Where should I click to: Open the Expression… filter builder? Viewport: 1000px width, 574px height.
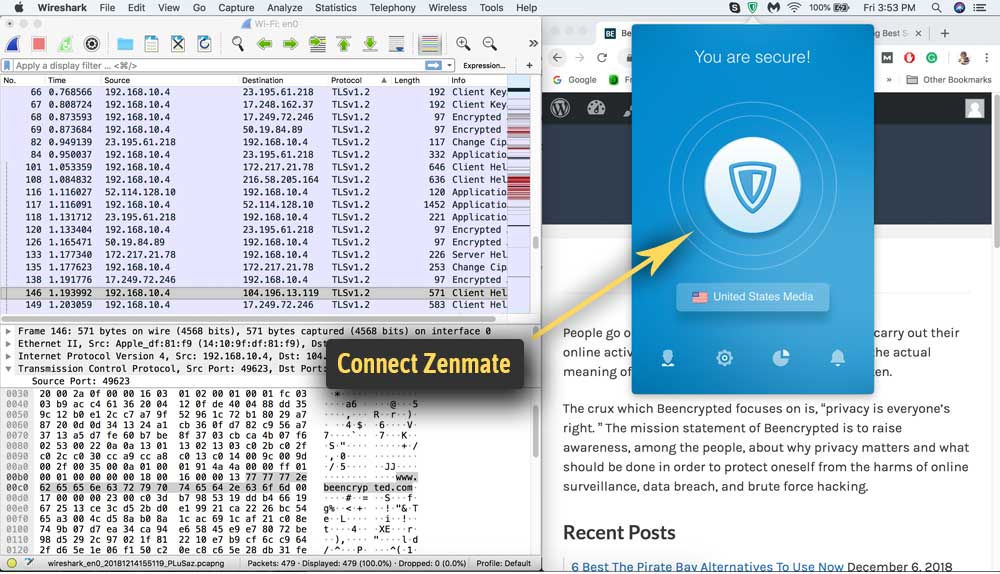[x=484, y=65]
